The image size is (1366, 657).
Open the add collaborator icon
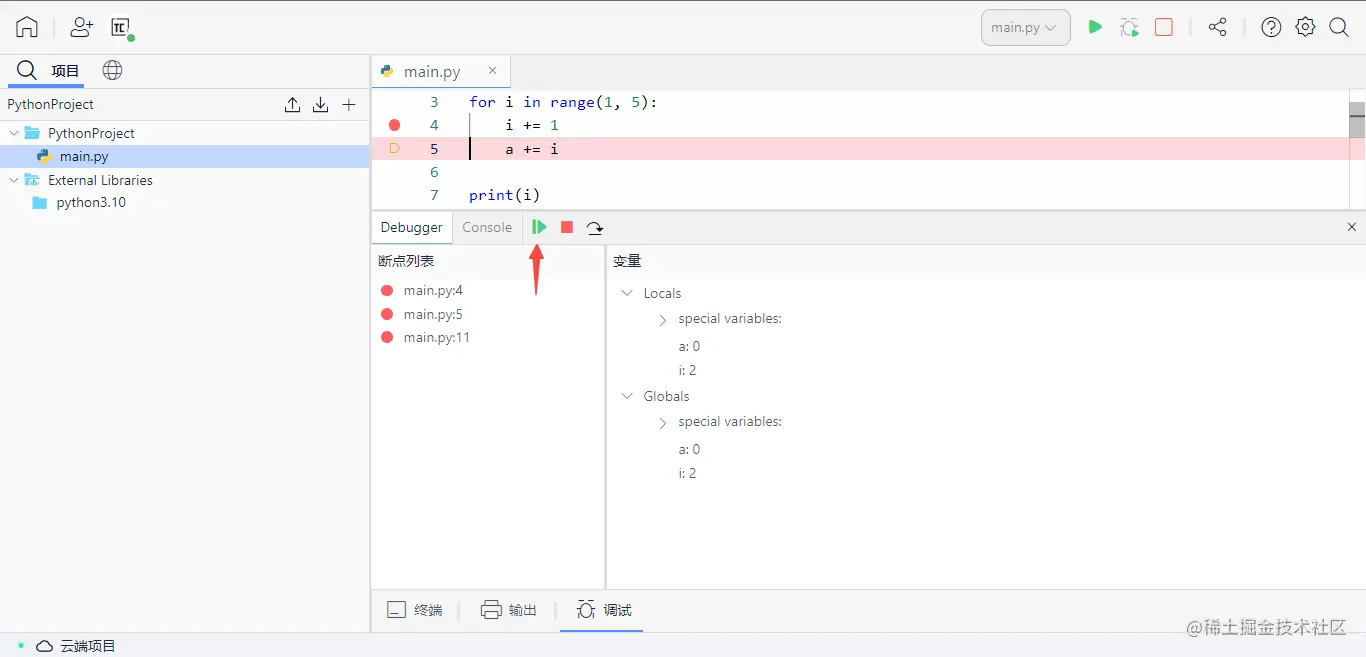tap(82, 27)
